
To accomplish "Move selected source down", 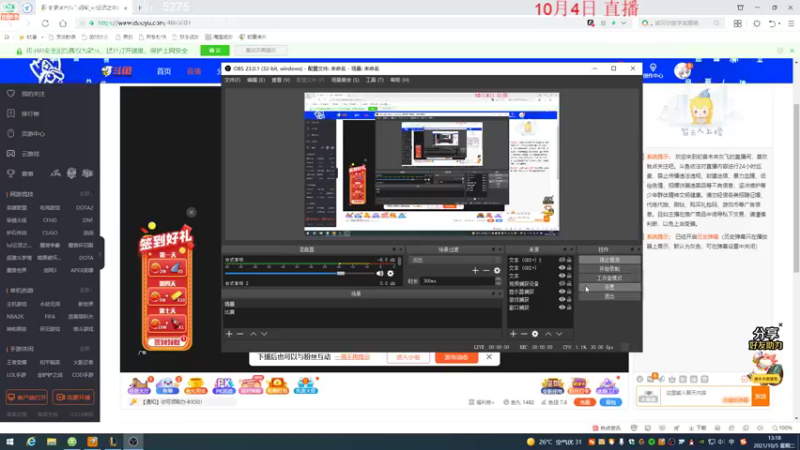I will (559, 334).
